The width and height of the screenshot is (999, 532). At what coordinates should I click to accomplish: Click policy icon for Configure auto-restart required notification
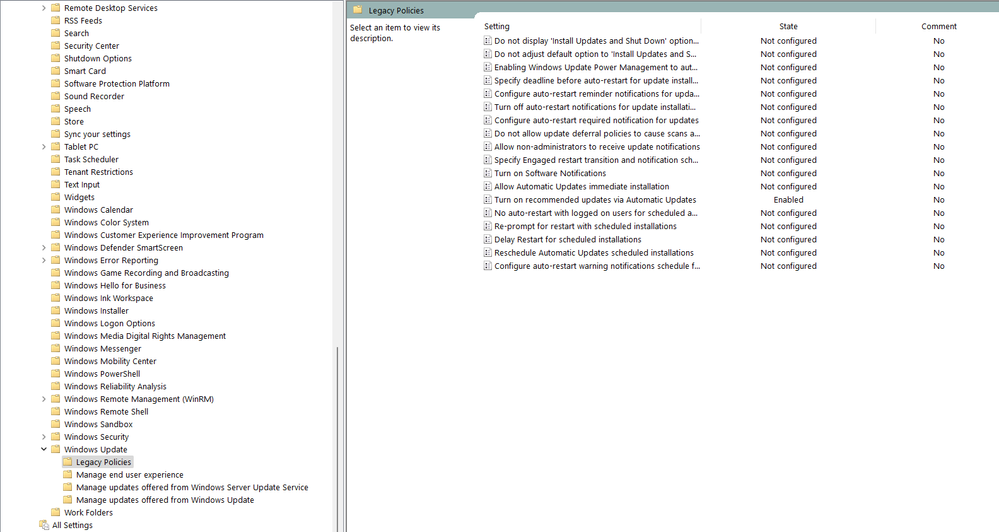[x=487, y=120]
